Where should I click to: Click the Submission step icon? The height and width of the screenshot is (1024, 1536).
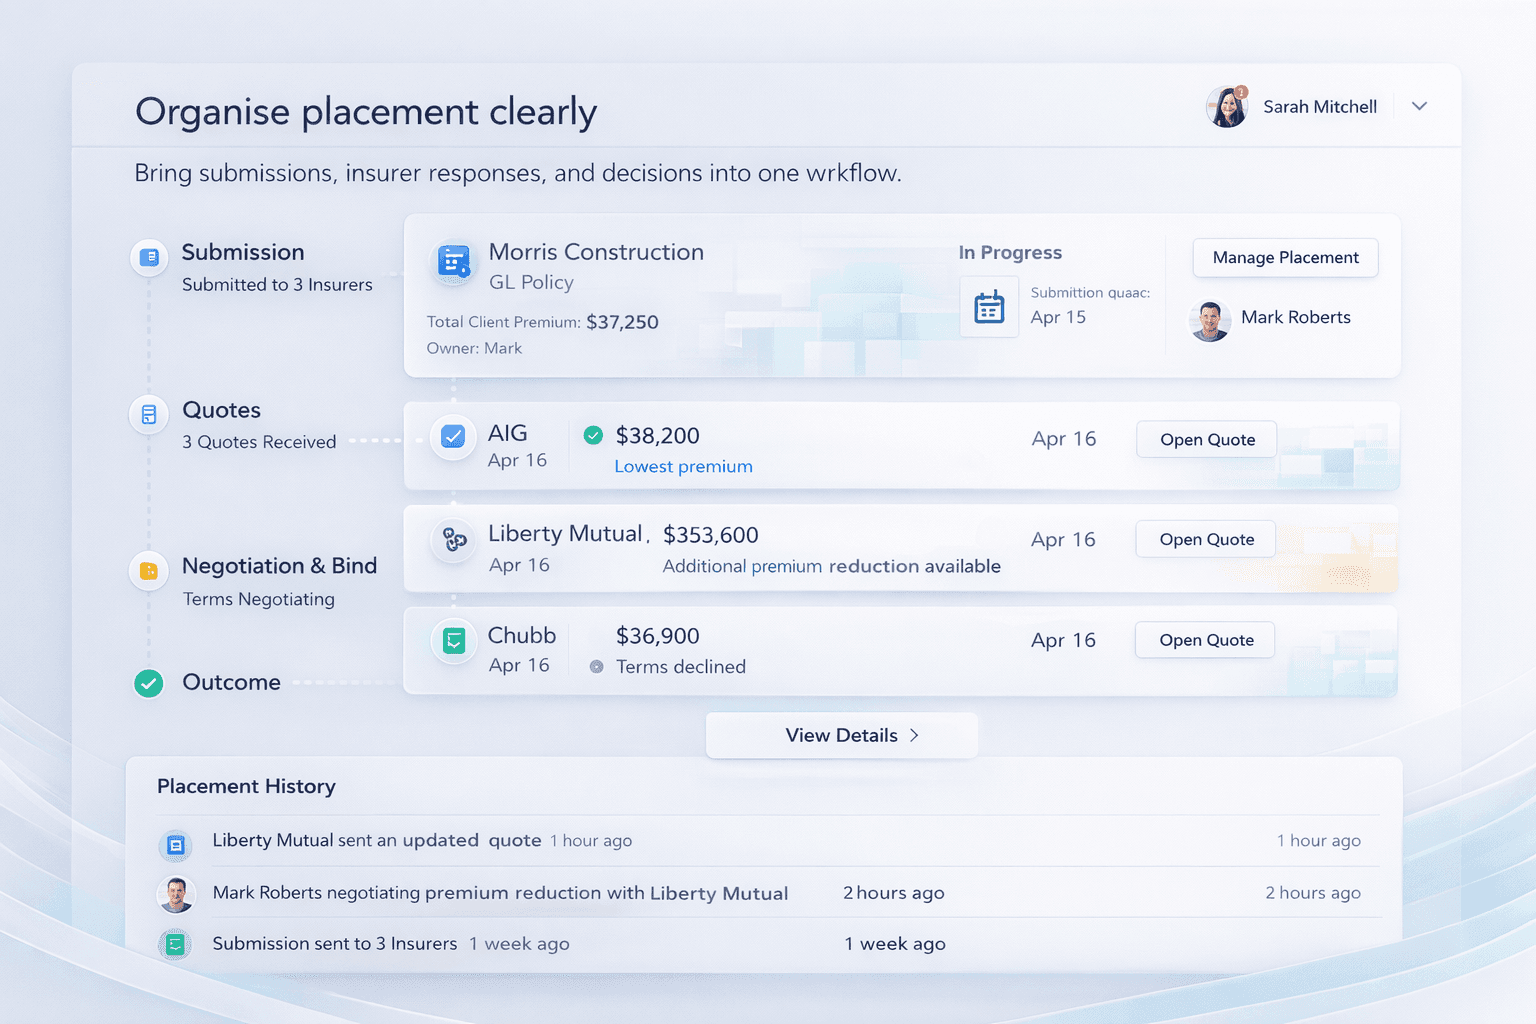pyautogui.click(x=149, y=257)
